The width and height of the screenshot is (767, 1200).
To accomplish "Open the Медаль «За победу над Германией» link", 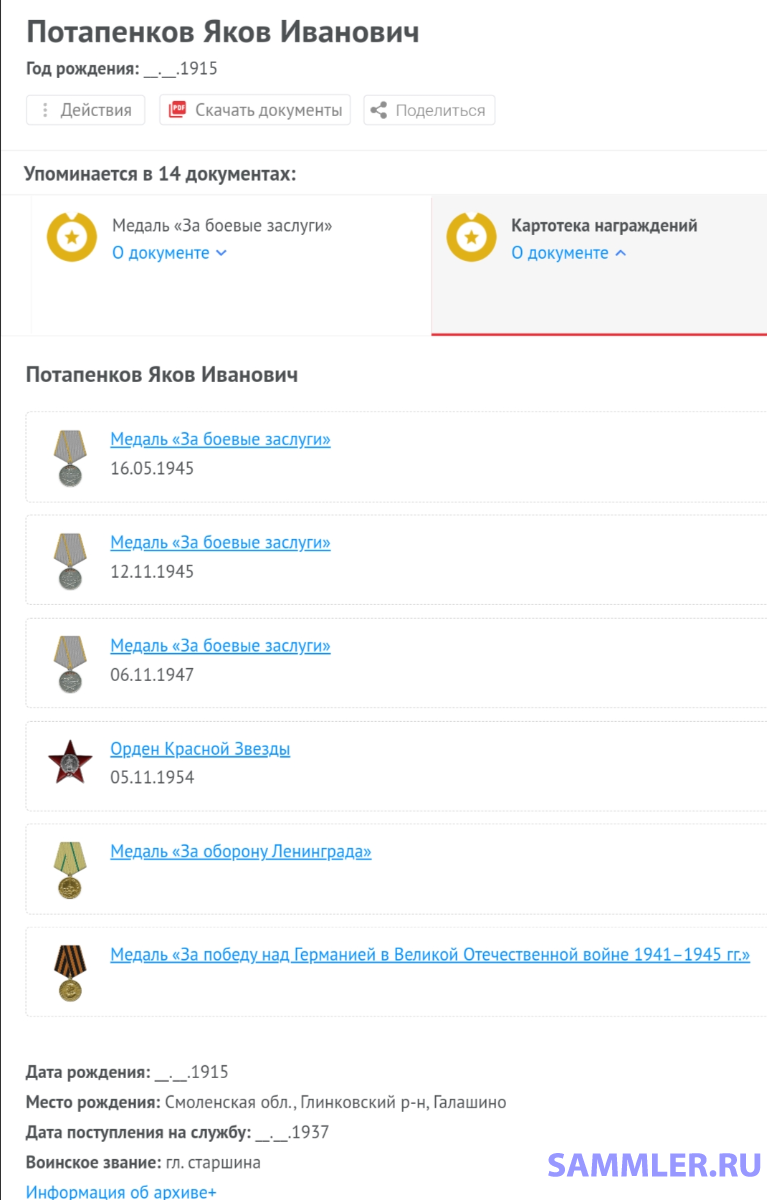I will pos(430,955).
